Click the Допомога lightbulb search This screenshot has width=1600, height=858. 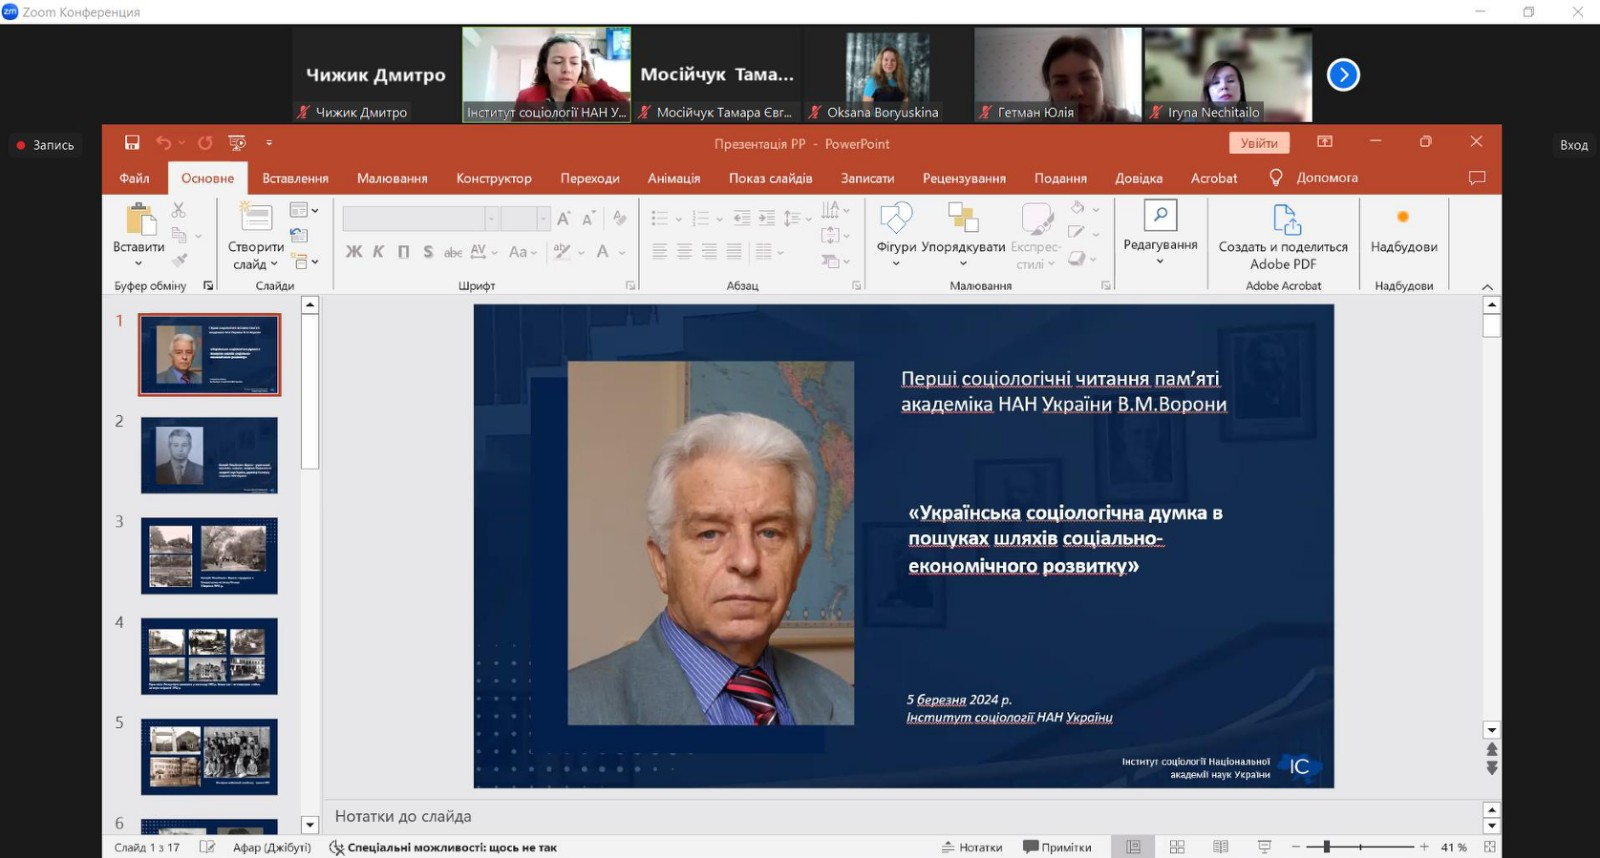1314,178
